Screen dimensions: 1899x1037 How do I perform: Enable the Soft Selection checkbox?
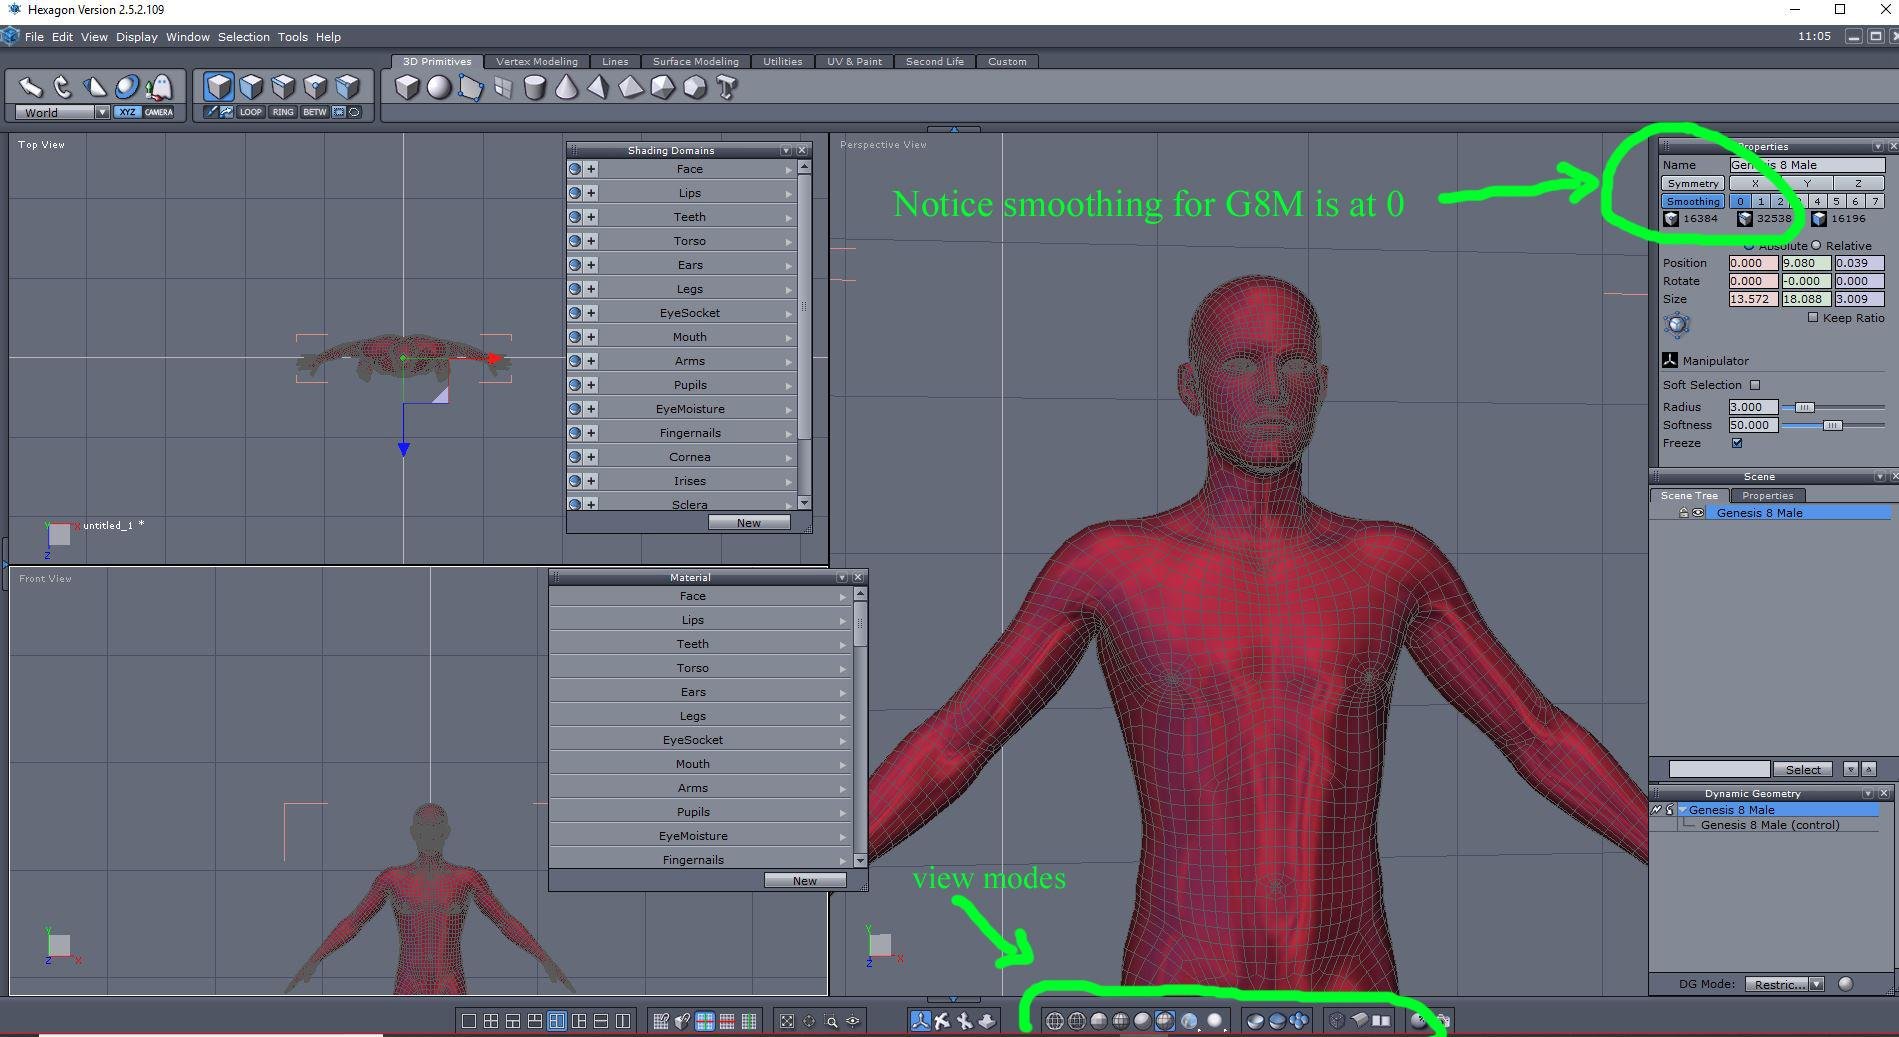pos(1755,385)
